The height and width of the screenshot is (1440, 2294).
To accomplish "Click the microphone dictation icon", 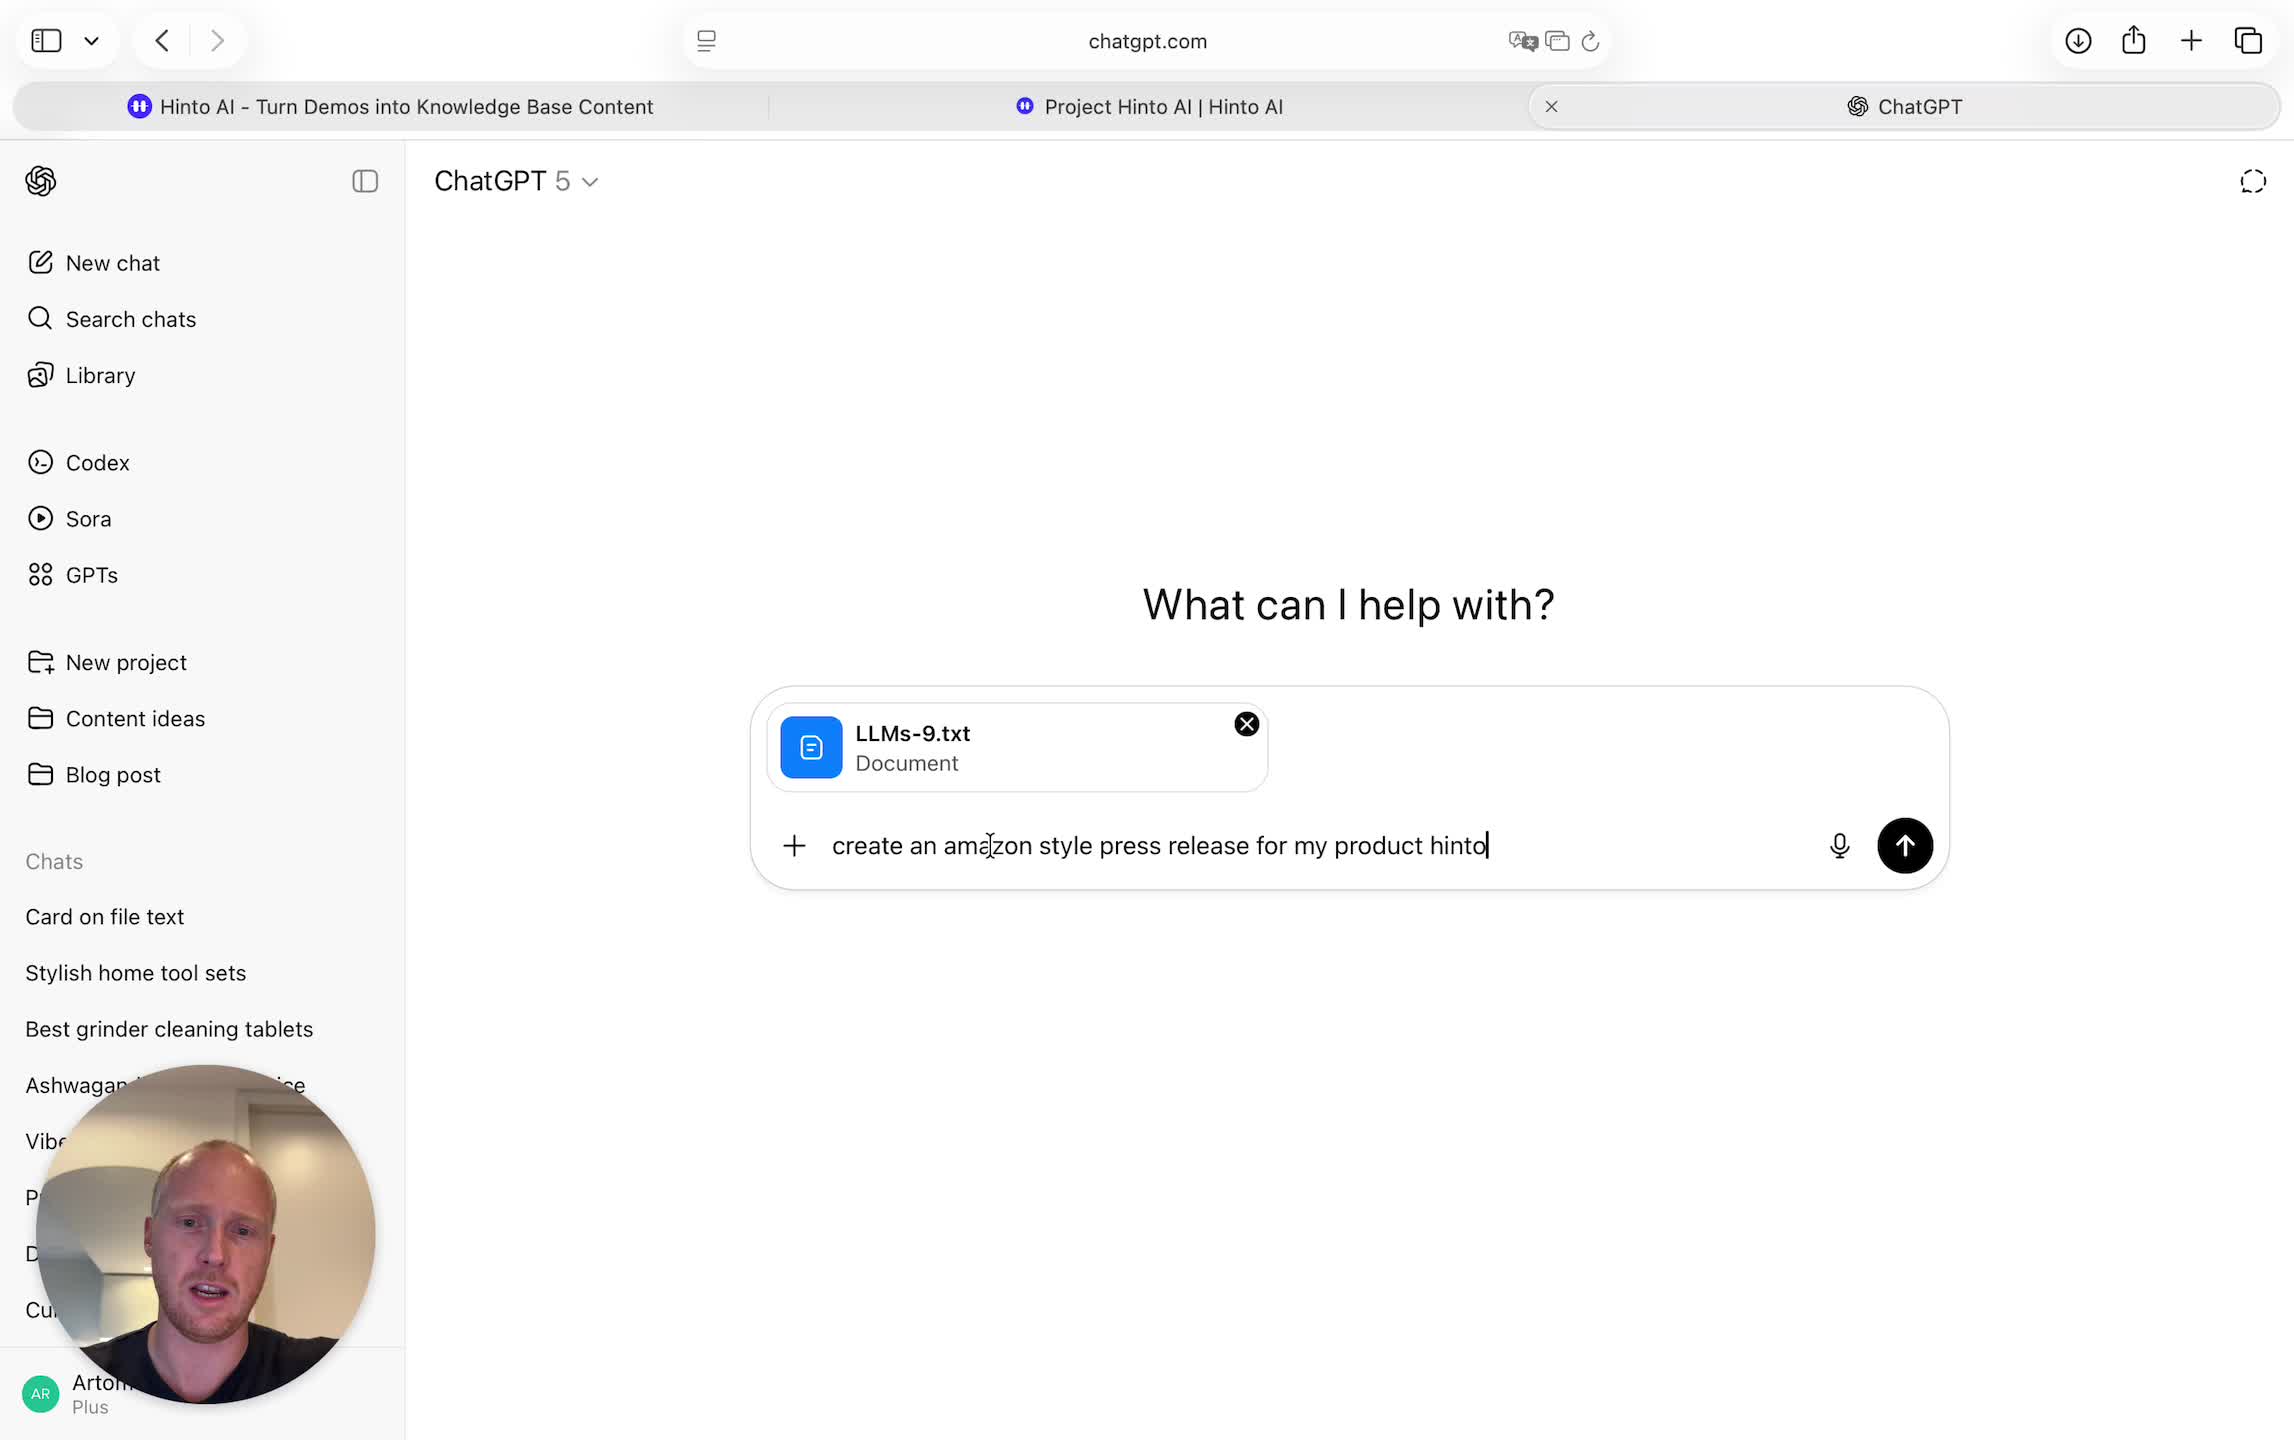I will tap(1839, 846).
